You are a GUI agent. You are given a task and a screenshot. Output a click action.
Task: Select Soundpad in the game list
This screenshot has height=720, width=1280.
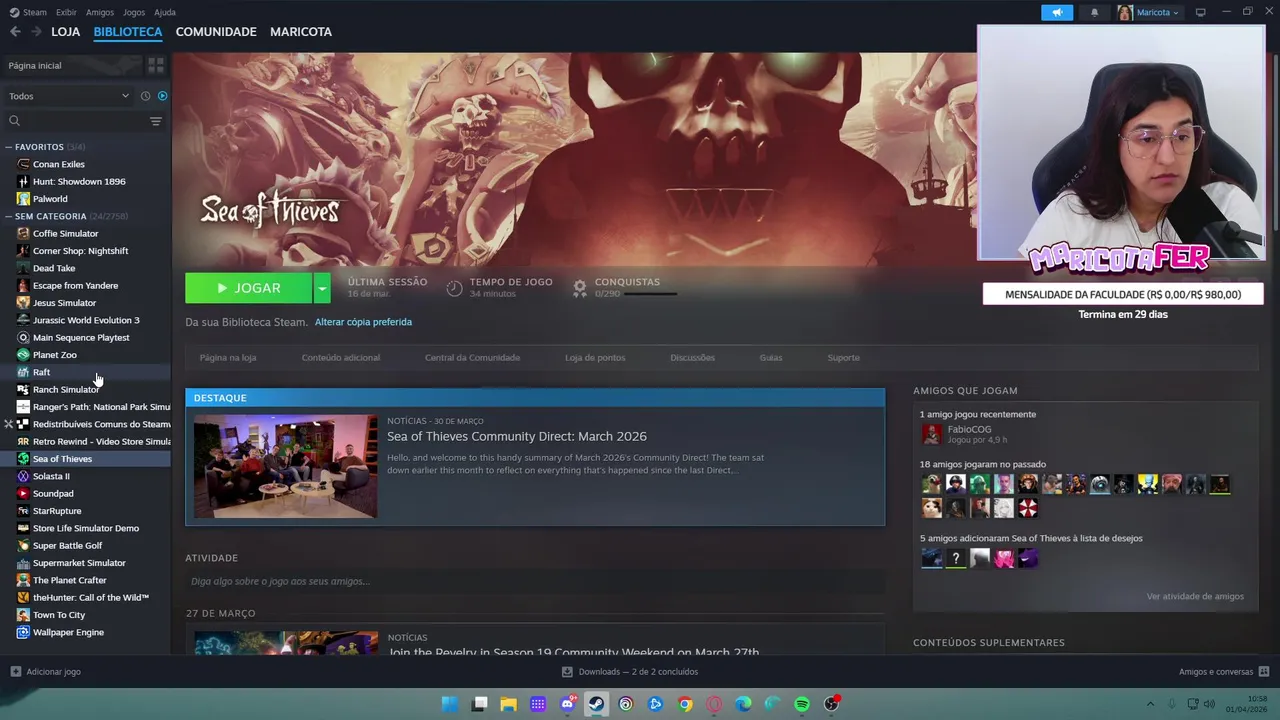53,493
